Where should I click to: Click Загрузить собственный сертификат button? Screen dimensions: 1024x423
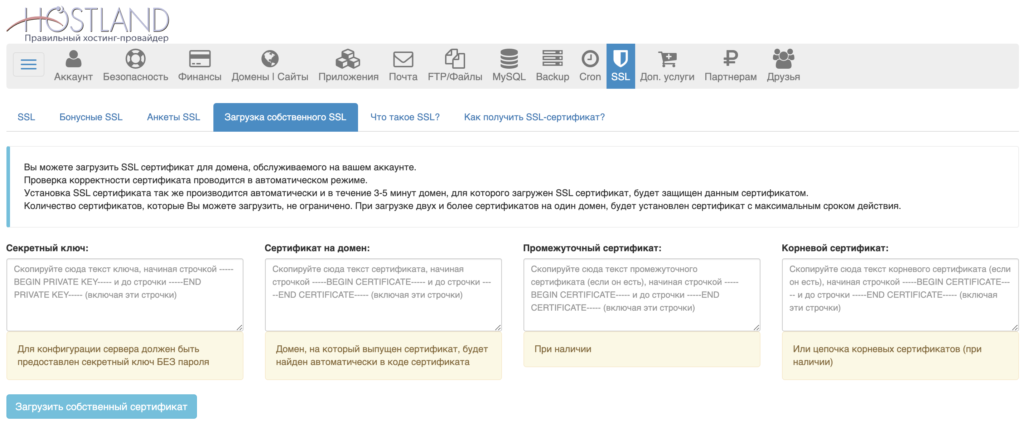tap(101, 406)
